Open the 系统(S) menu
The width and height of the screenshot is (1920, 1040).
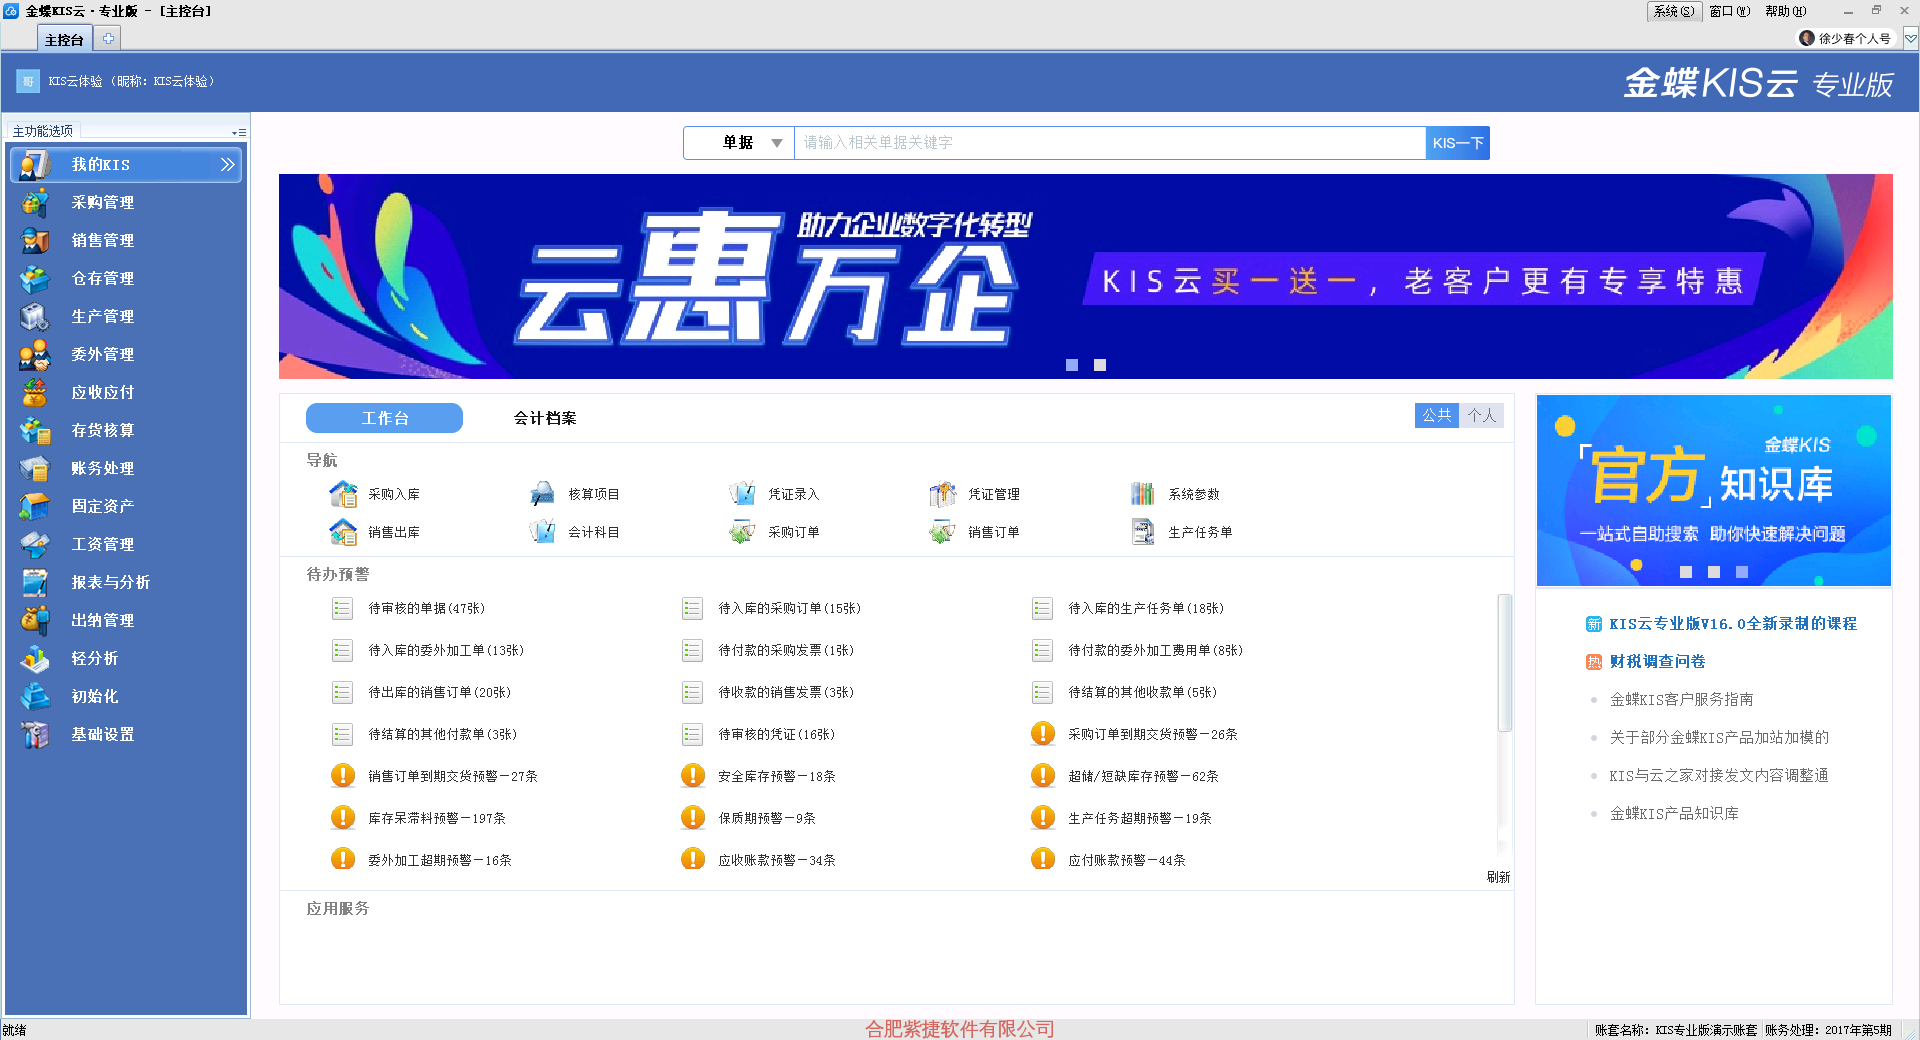tap(1673, 11)
